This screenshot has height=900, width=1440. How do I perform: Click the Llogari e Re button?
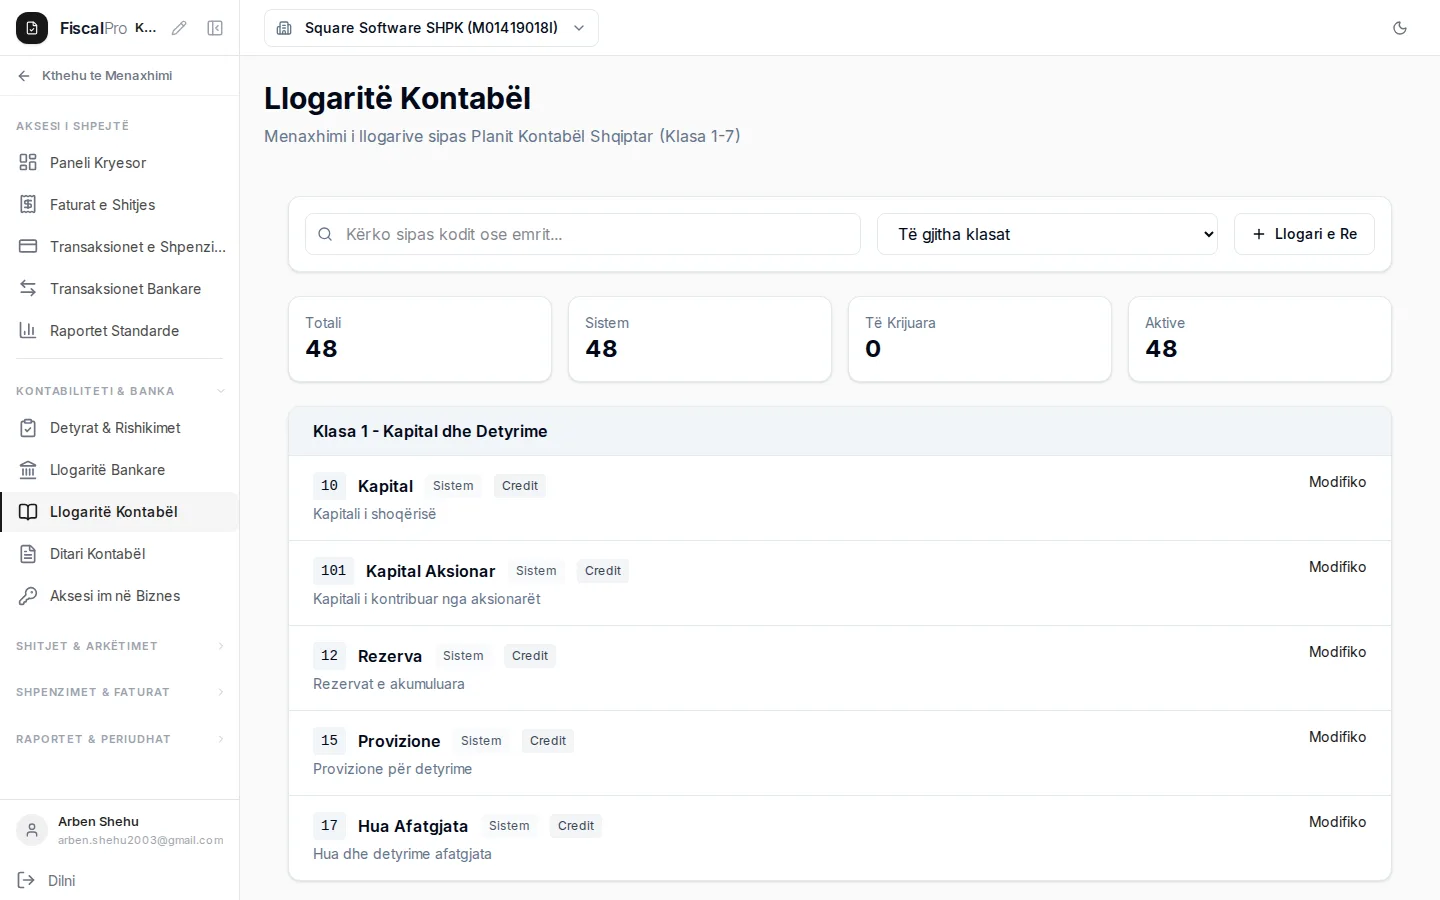click(1304, 234)
